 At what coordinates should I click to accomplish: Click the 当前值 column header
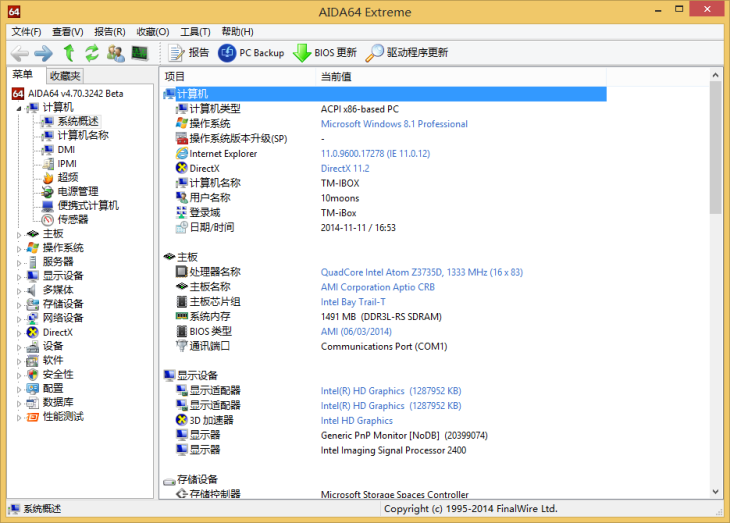point(461,76)
